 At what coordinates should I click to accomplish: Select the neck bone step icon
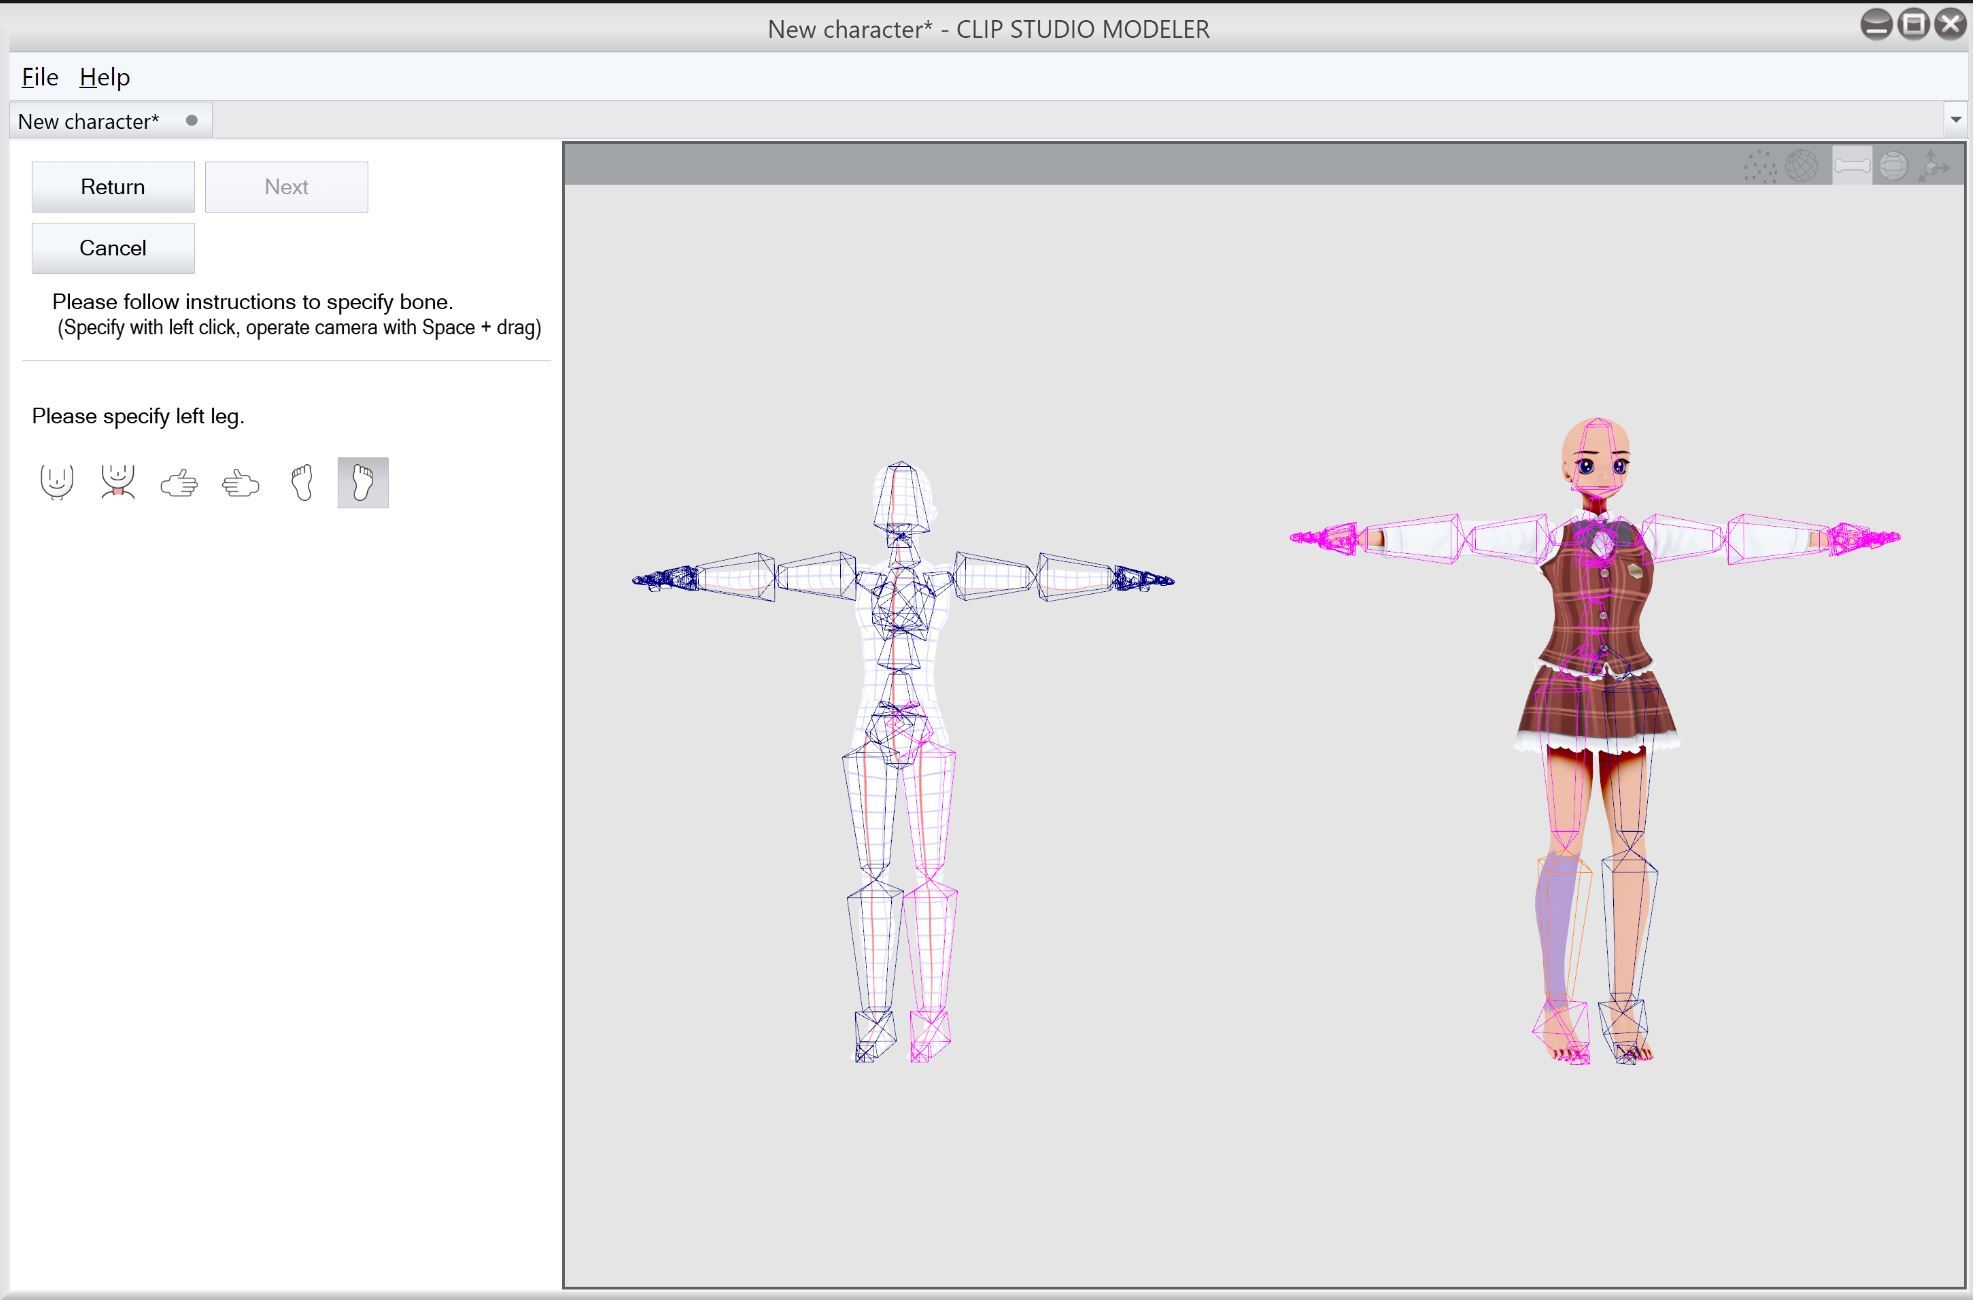pos(118,483)
